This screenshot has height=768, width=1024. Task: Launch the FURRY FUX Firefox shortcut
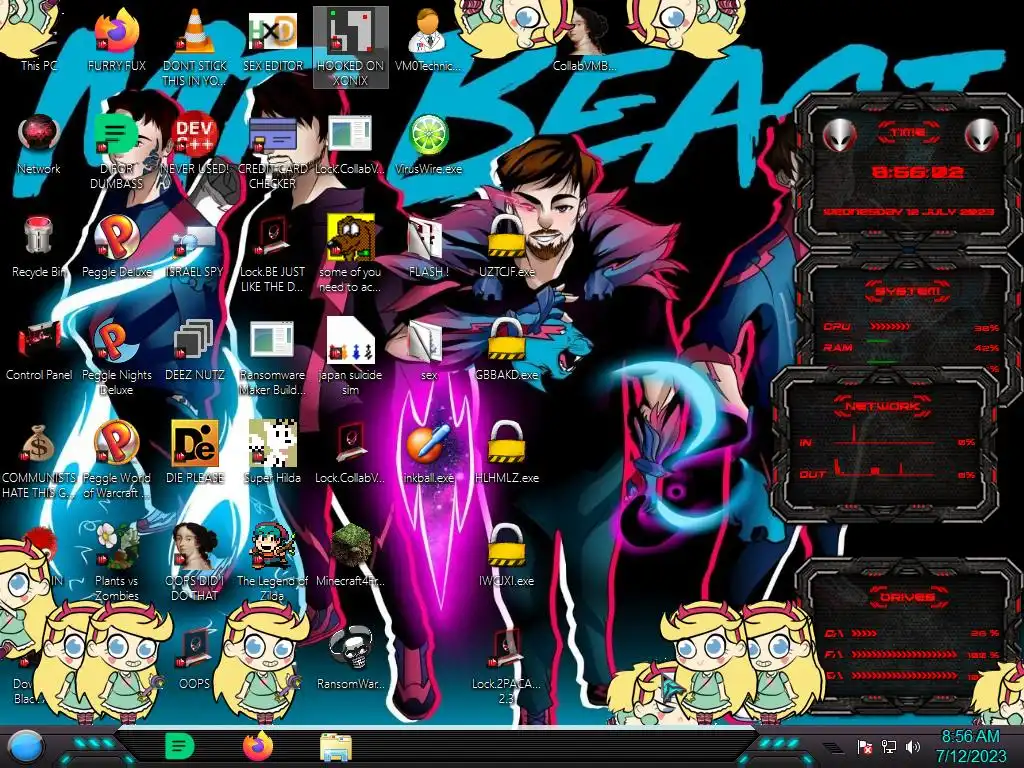(x=116, y=39)
